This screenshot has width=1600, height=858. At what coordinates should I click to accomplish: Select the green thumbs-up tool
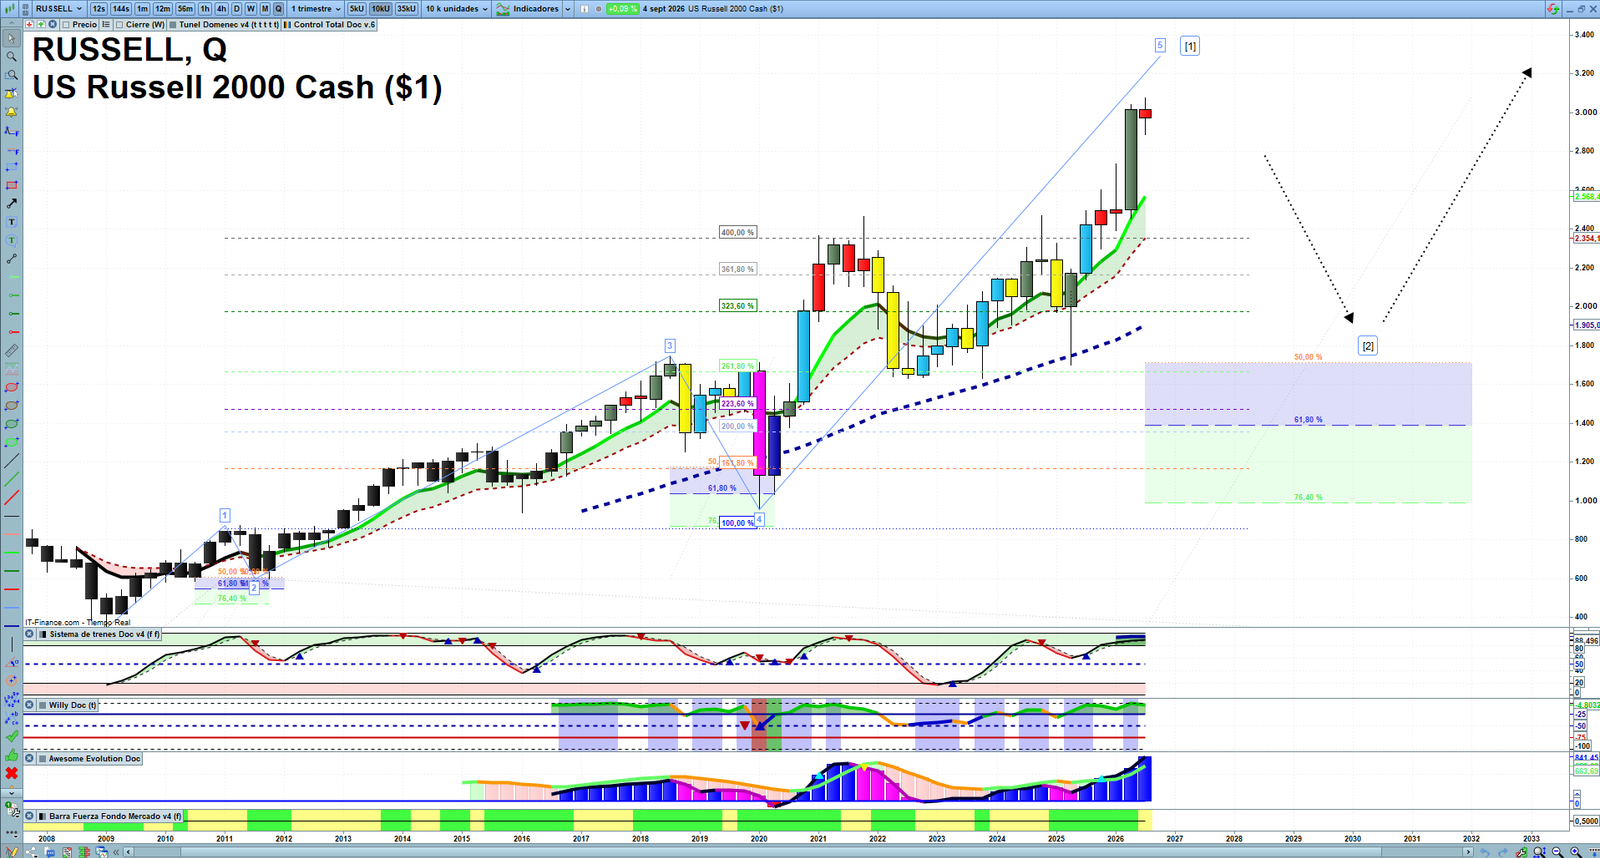tap(12, 755)
